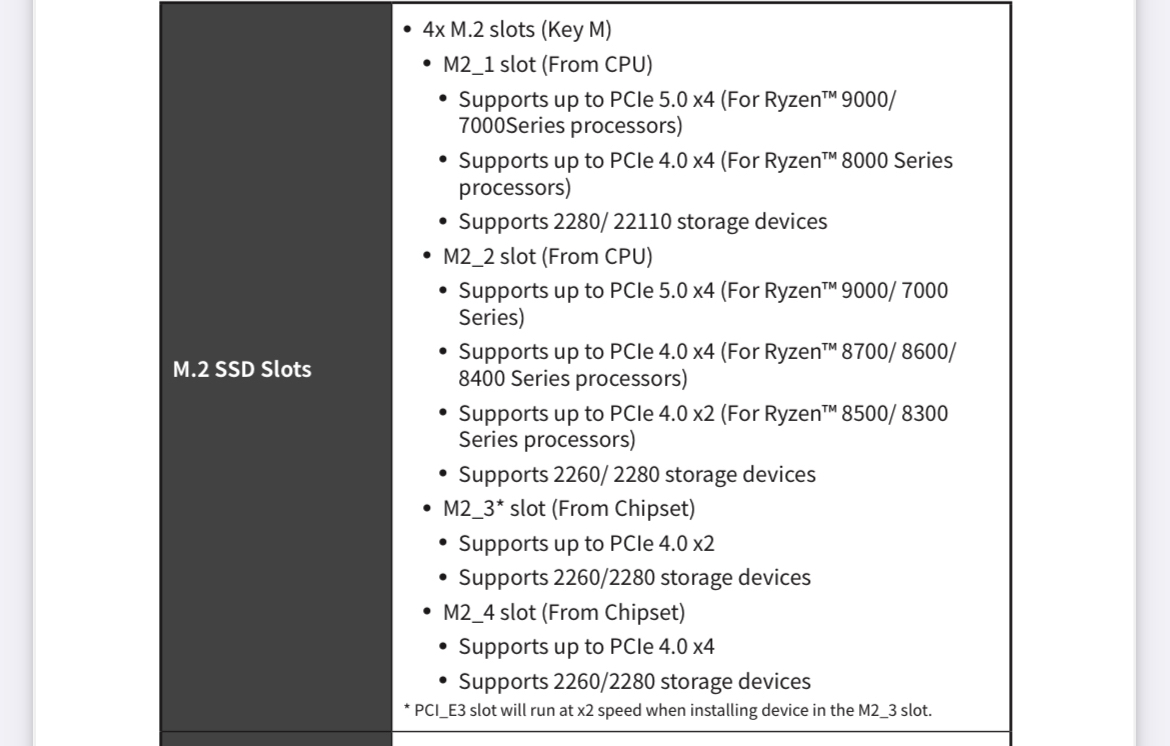Click M2_3 "Supports up to PCIe 4.0 x2" line

point(586,543)
